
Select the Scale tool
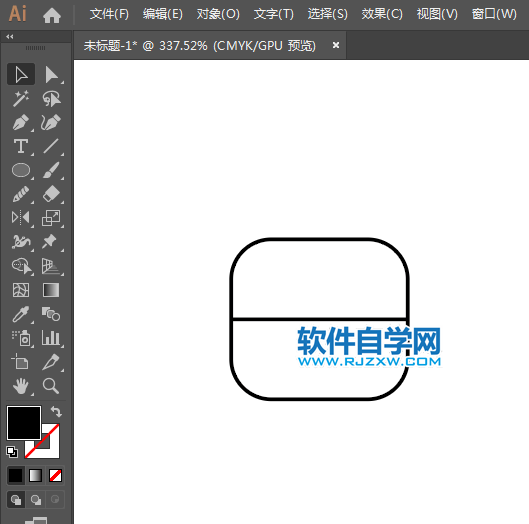(51, 218)
